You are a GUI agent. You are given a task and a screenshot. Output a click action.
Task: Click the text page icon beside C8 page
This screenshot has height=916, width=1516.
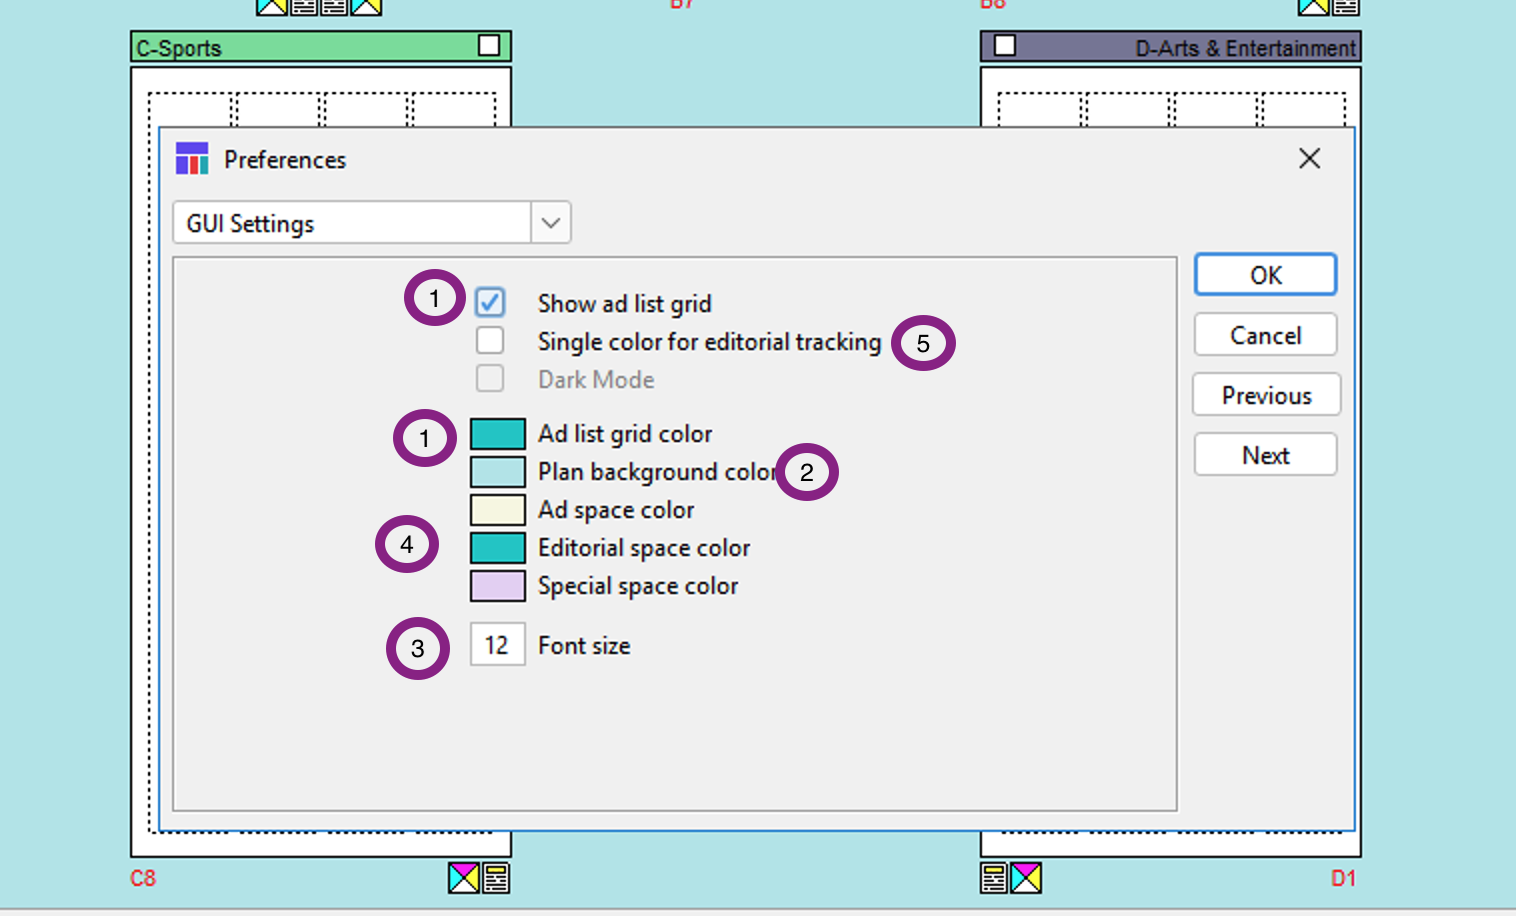coord(496,878)
